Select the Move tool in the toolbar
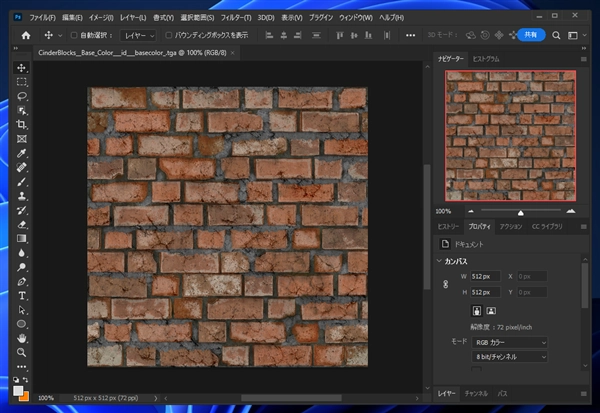The image size is (600, 413). click(x=22, y=68)
